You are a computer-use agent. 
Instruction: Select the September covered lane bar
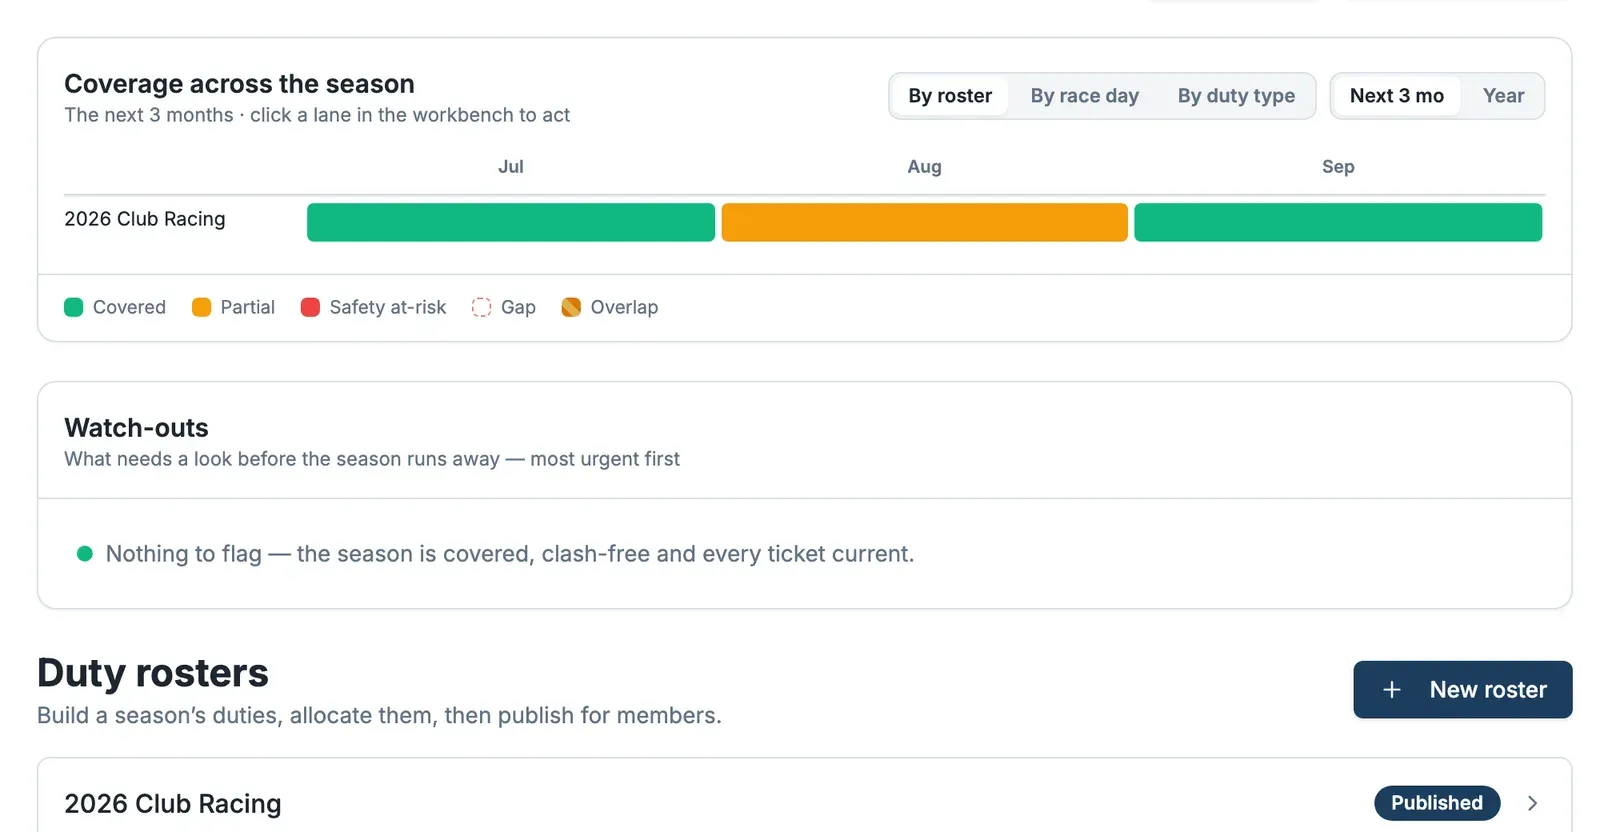[1338, 222]
